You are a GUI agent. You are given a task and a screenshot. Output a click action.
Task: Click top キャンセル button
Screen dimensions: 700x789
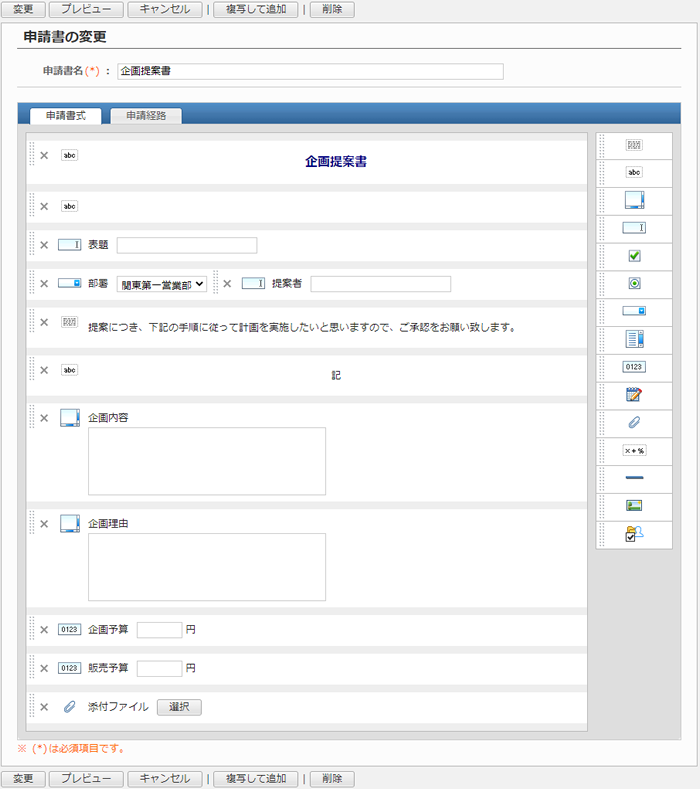(165, 9)
